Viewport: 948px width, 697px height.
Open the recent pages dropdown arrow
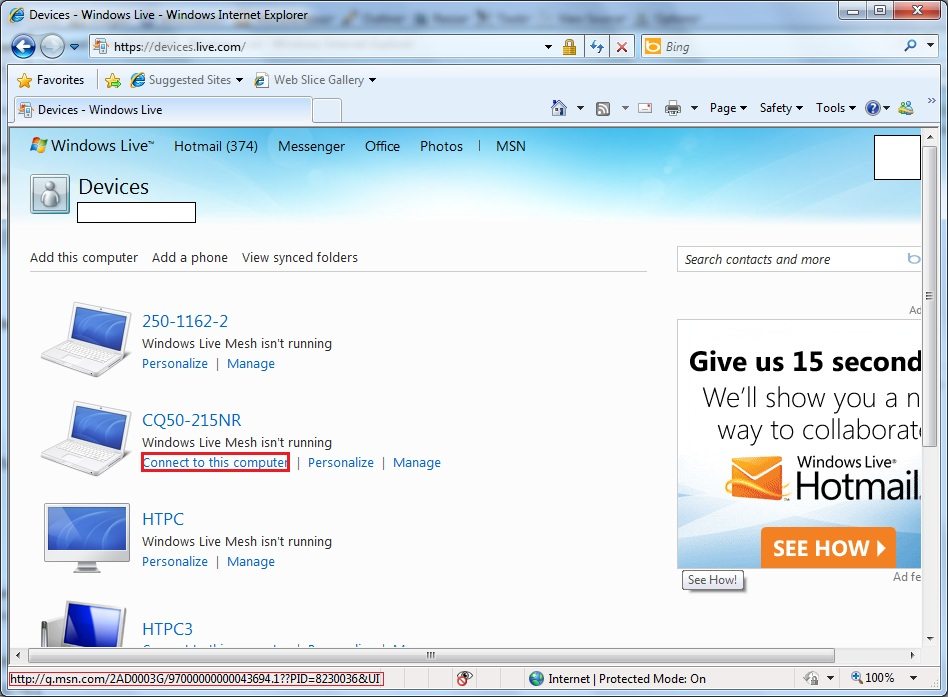click(74, 47)
